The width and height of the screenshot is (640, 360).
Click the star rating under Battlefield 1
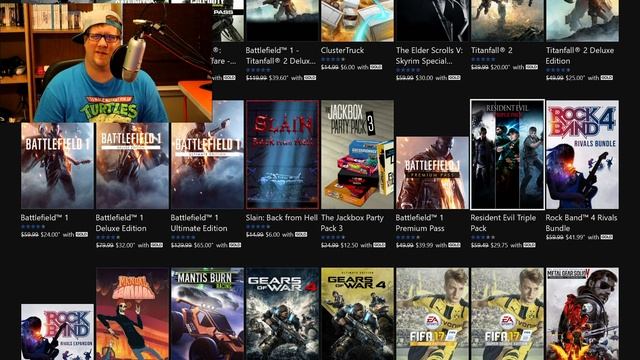coord(33,227)
